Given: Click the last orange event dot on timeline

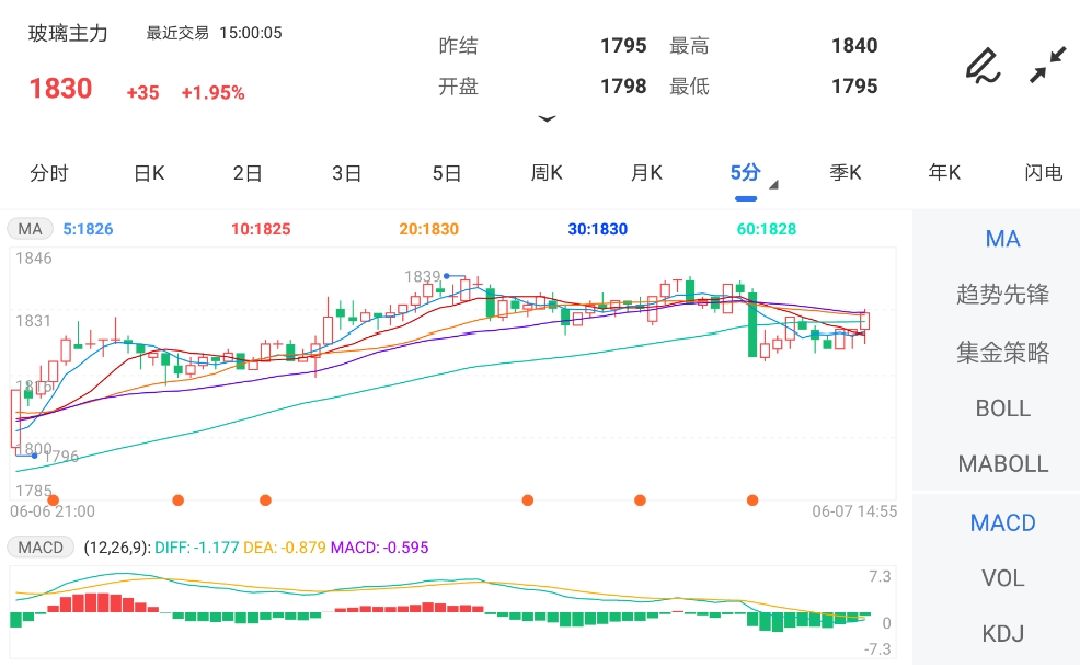Looking at the screenshot, I should tap(752, 500).
